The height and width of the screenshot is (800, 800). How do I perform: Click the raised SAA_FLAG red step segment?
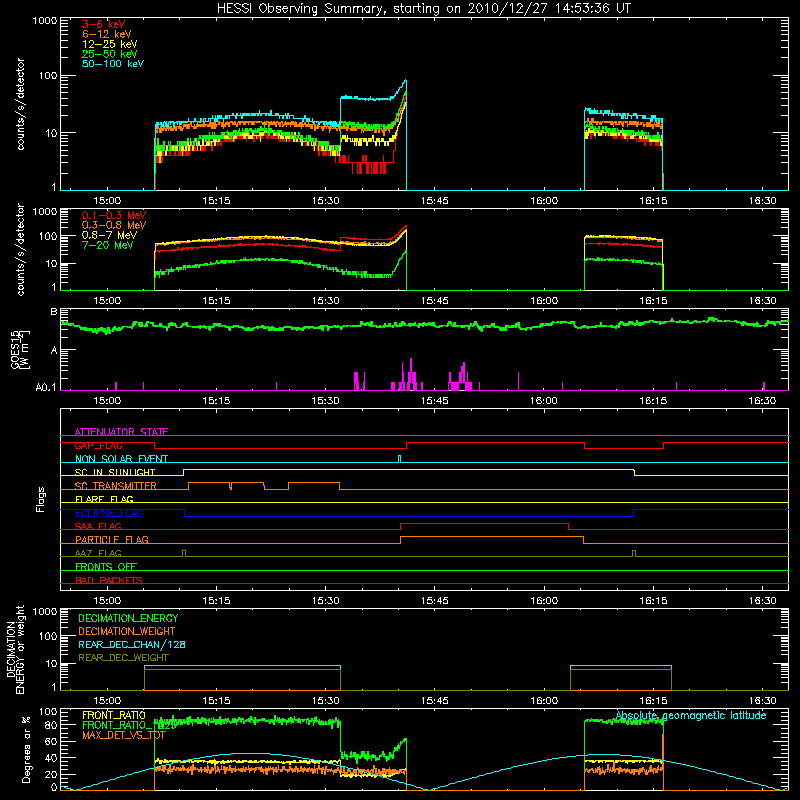point(484,523)
